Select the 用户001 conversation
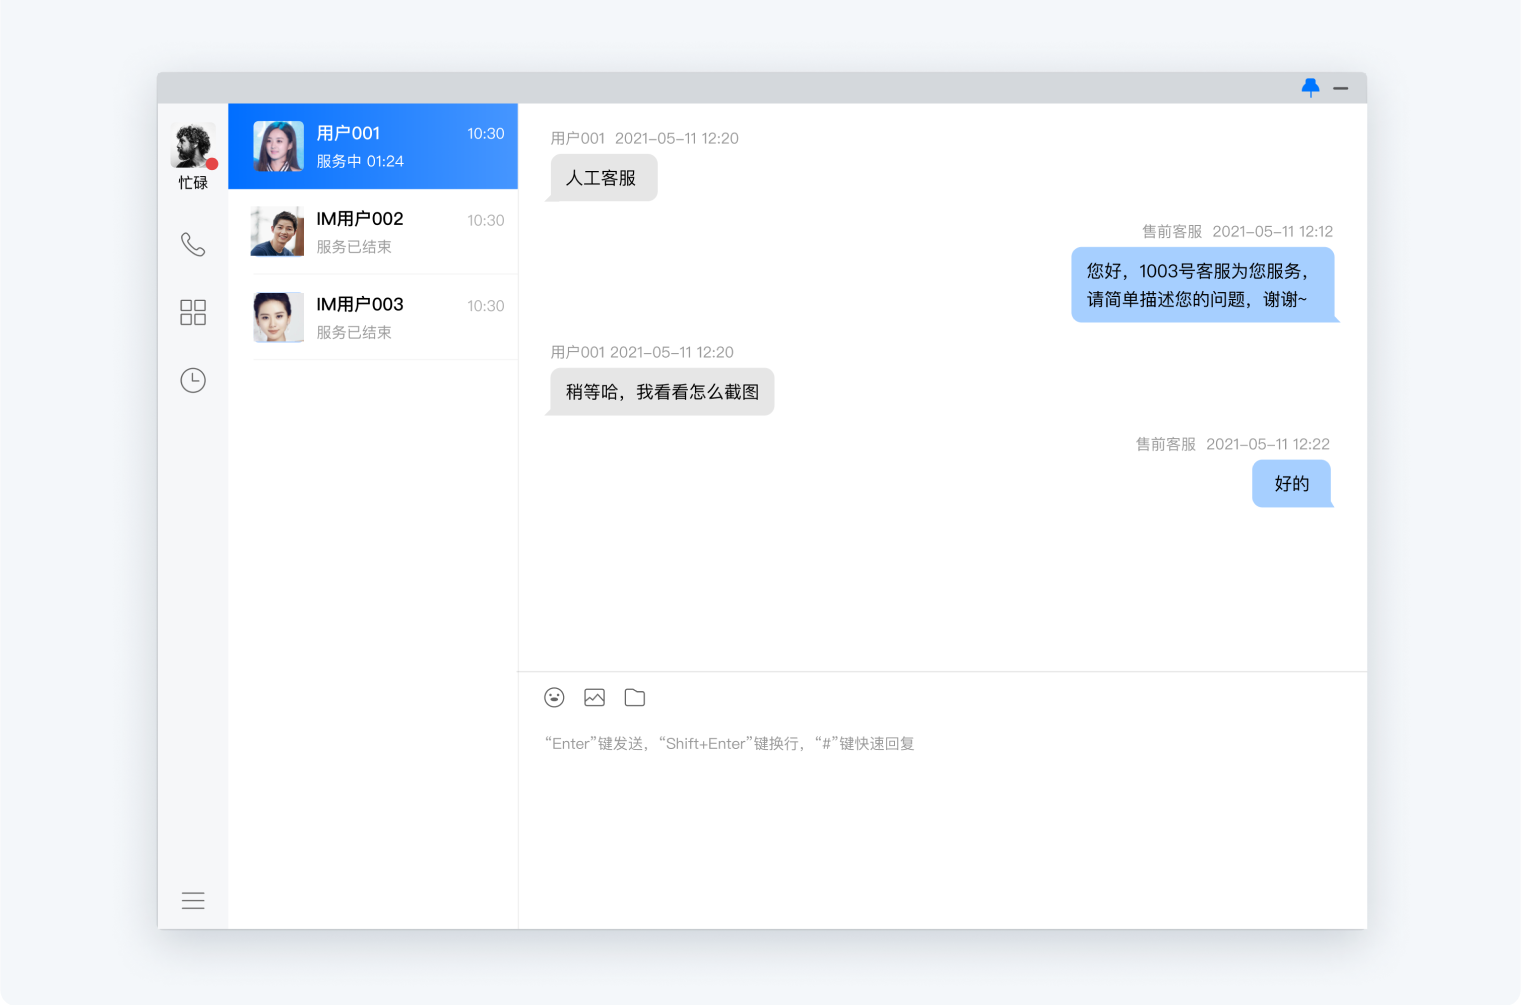This screenshot has width=1524, height=1005. [x=373, y=146]
